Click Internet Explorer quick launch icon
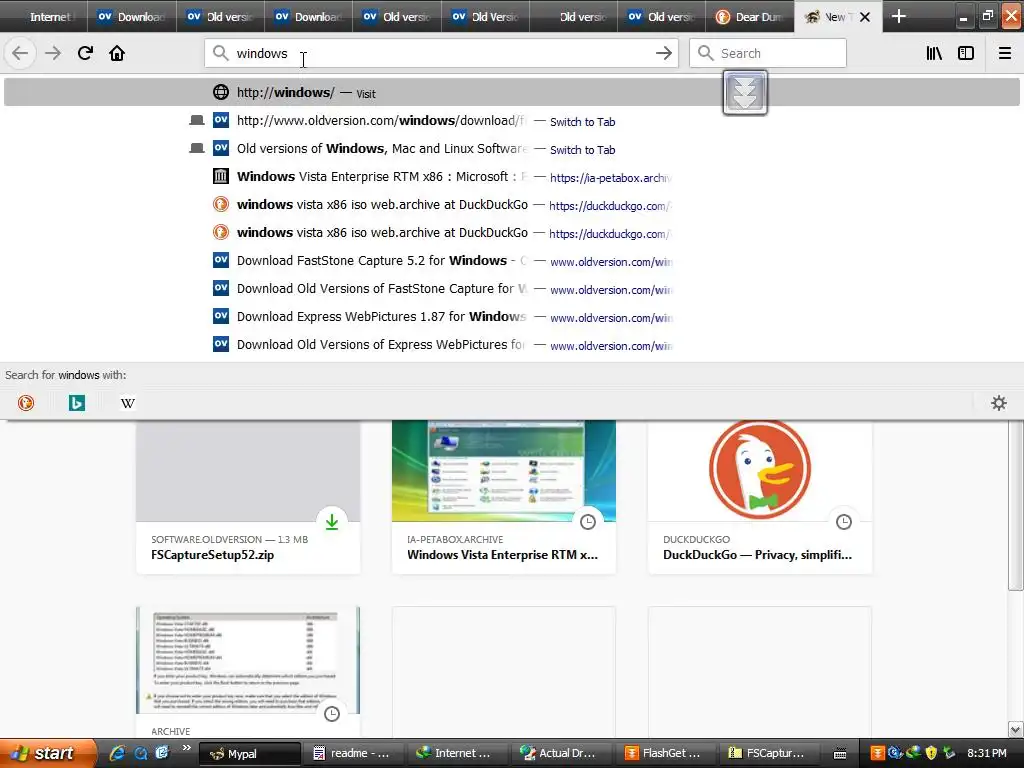The height and width of the screenshot is (768, 1024). (117, 753)
